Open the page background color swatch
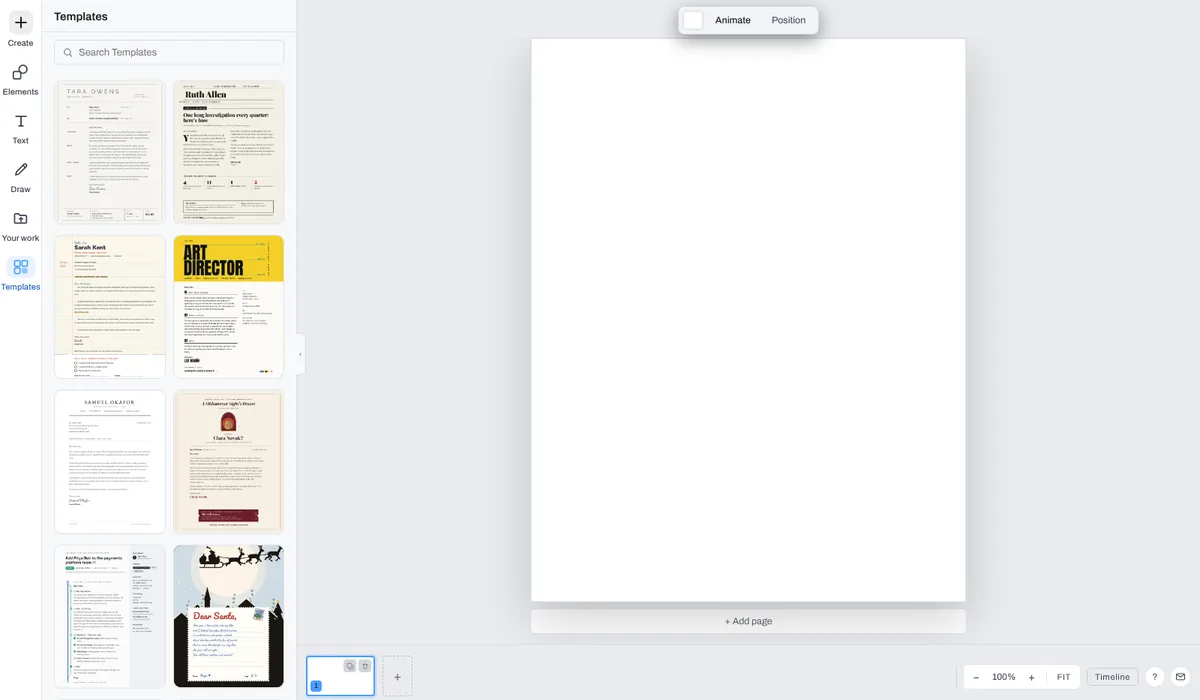1200x700 pixels. click(693, 20)
